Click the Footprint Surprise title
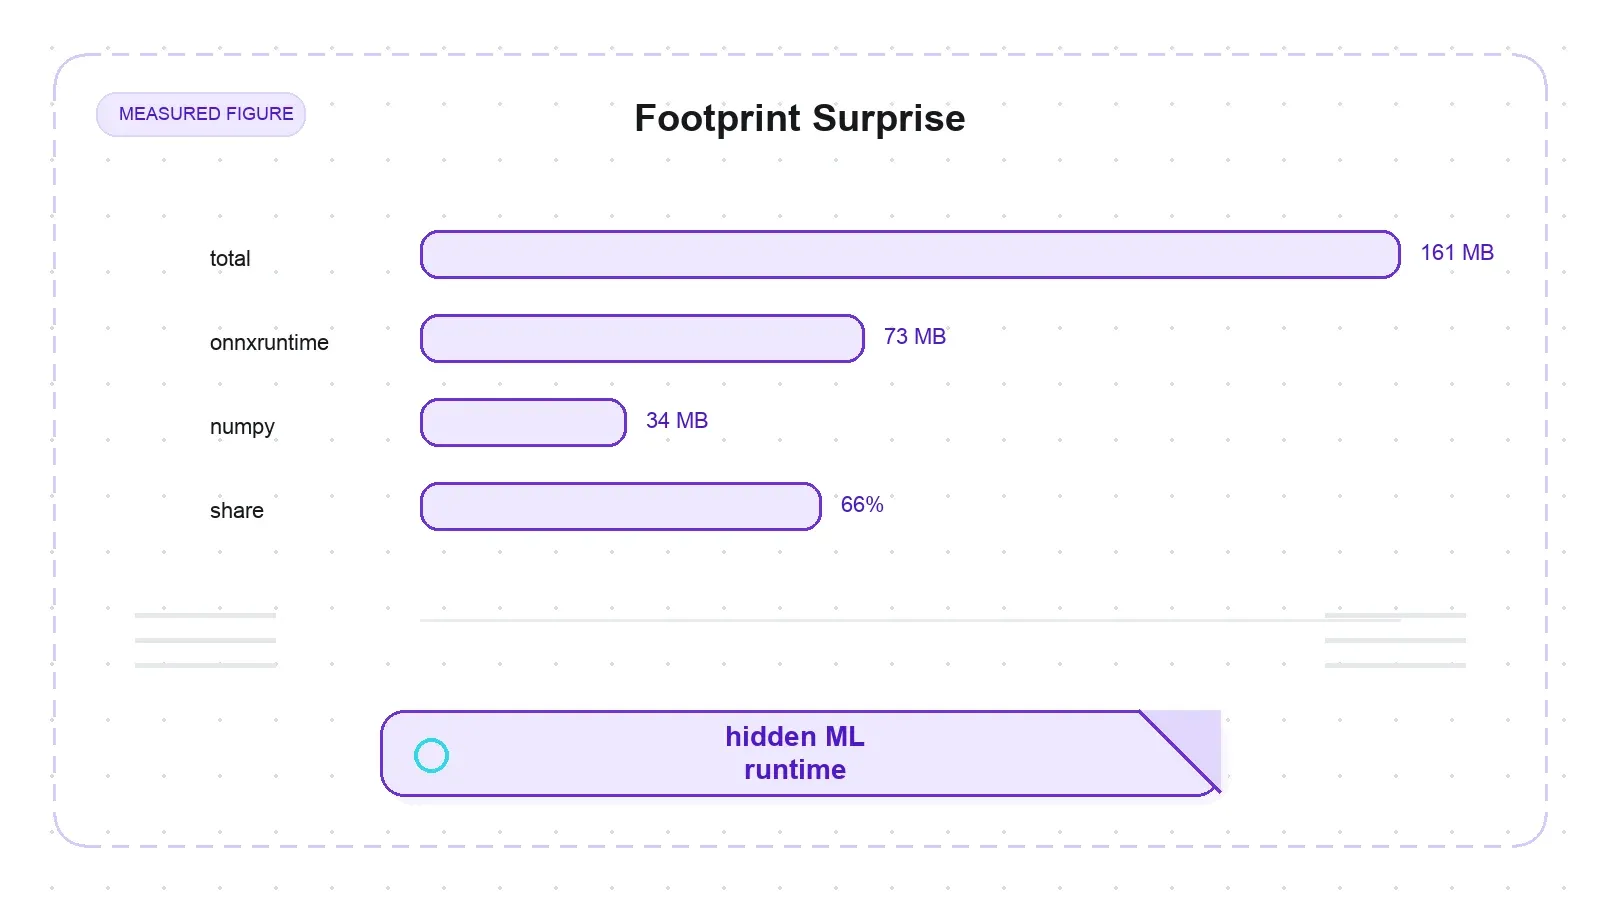The height and width of the screenshot is (900, 1600). pos(800,118)
